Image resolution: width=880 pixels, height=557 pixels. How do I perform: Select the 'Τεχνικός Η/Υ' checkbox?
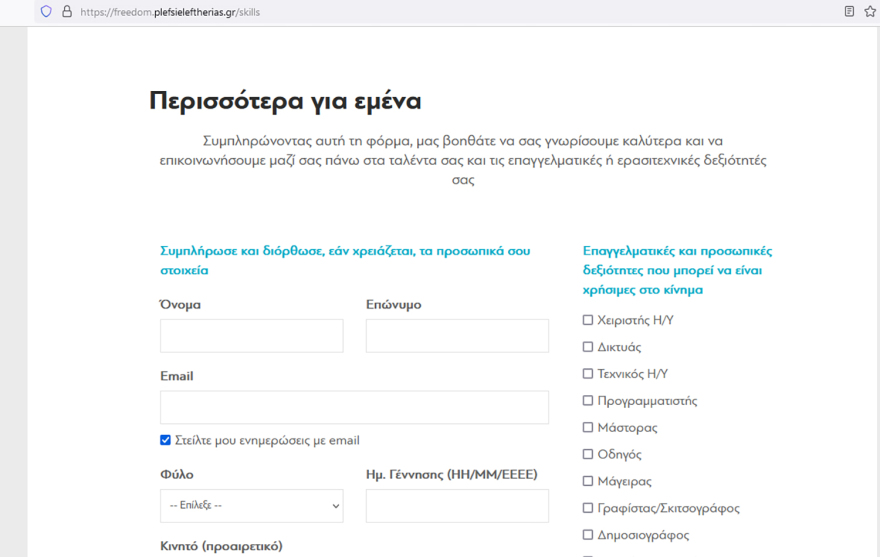588,374
